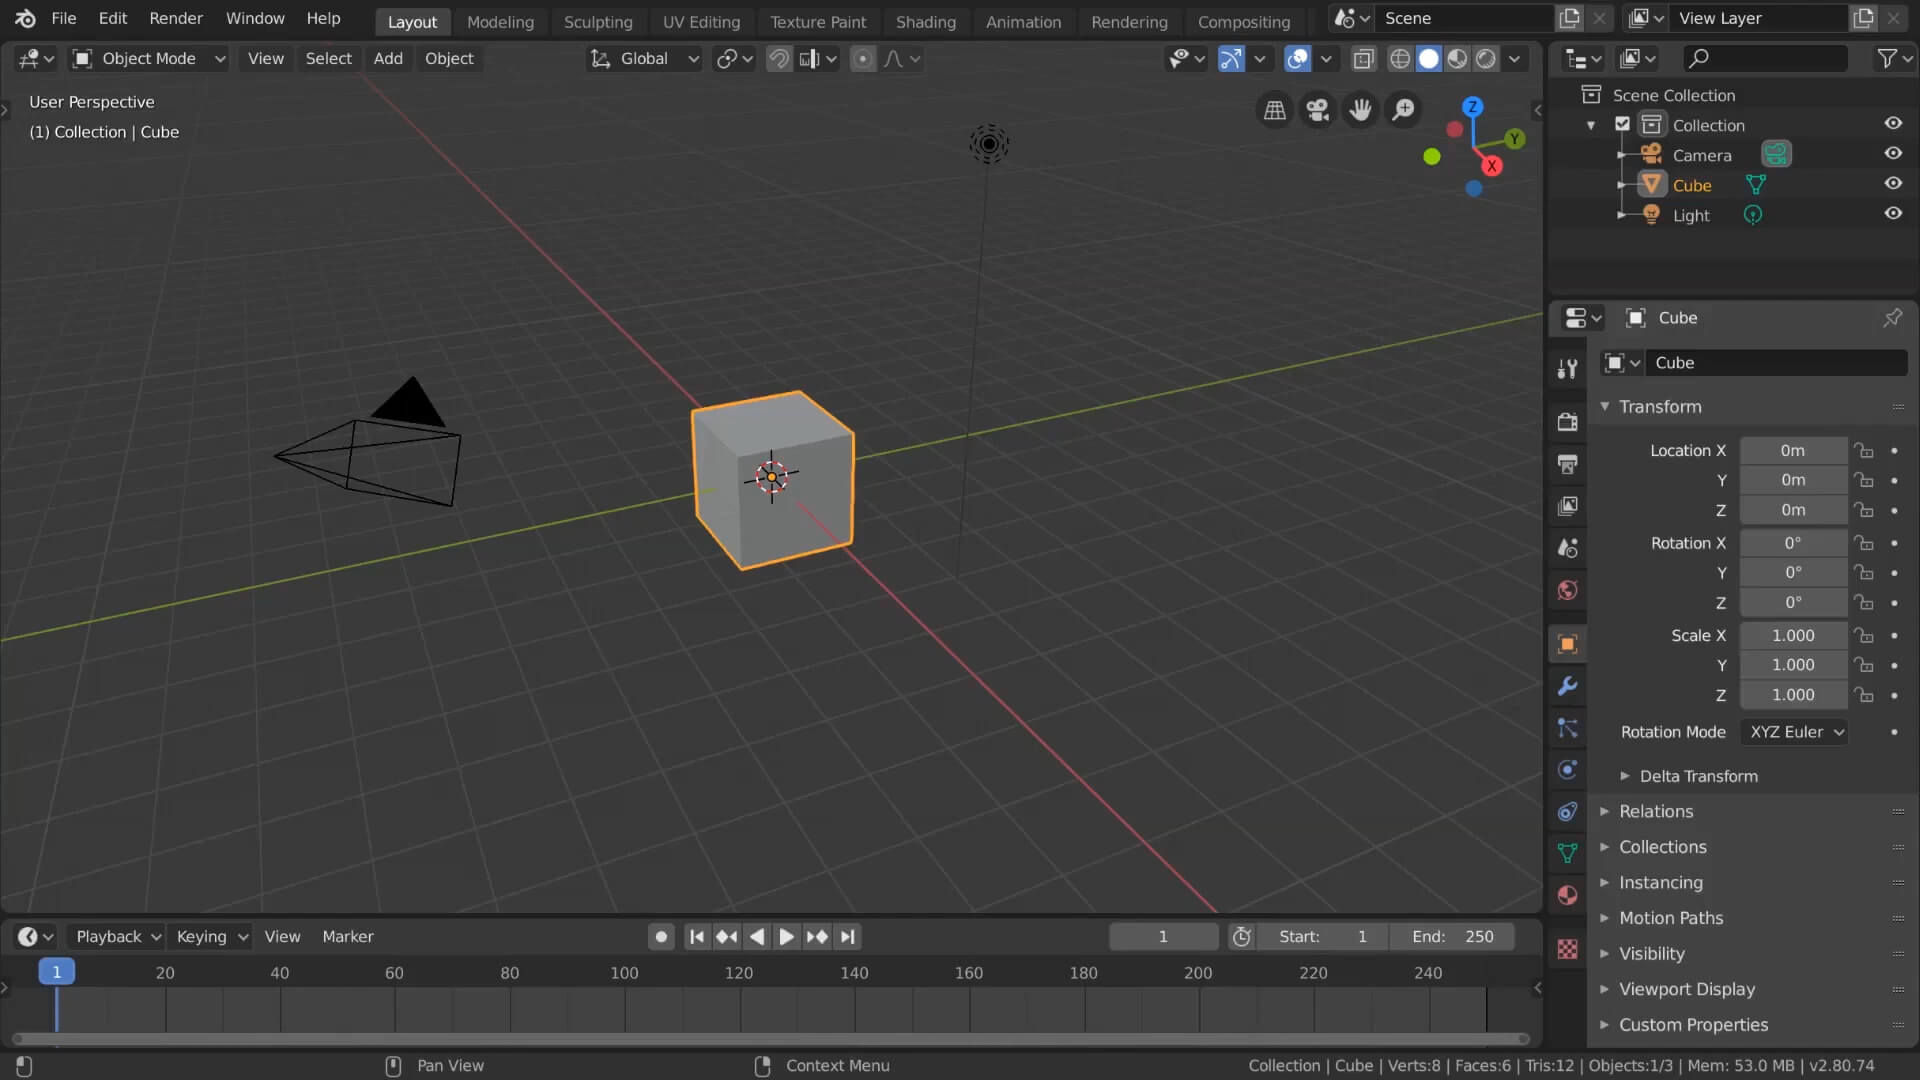The height and width of the screenshot is (1080, 1920).
Task: Enable proportional editing in the header
Action: click(862, 59)
